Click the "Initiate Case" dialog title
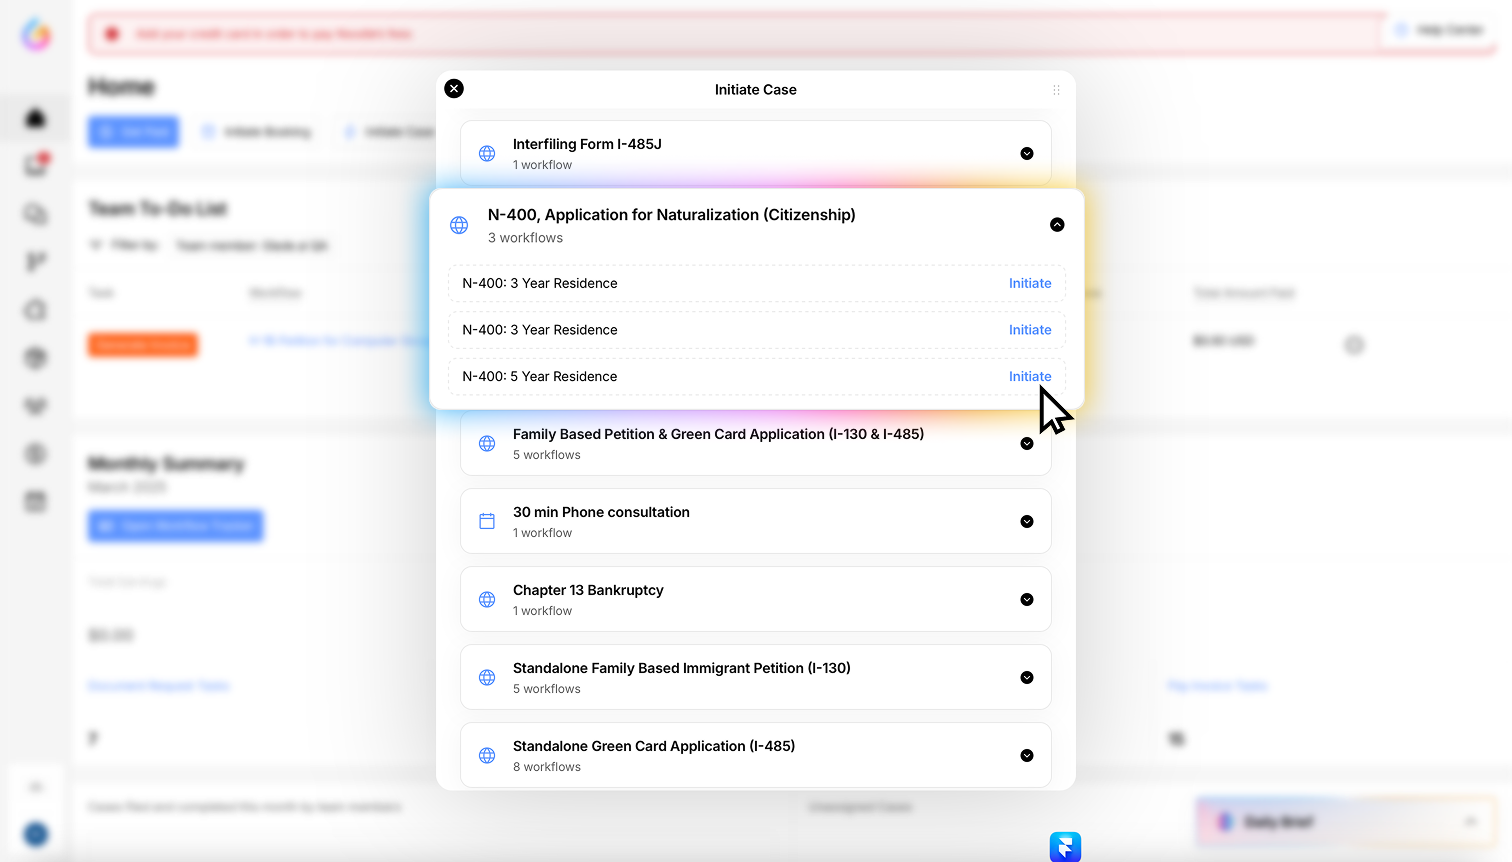Viewport: 1512px width, 862px height. pos(756,90)
